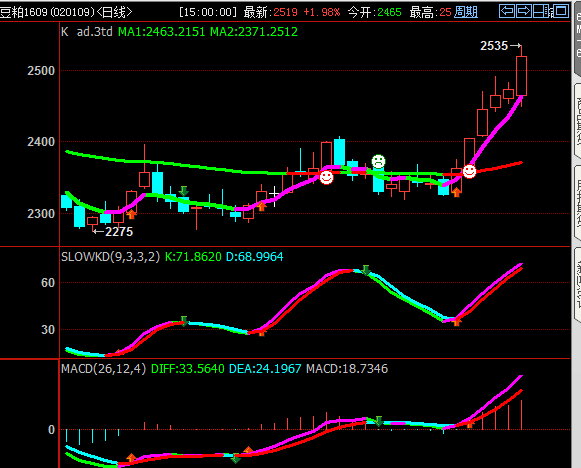Click the red smiley marker below the 2400 candle
Image resolution: width=581 pixels, height=468 pixels.
click(x=326, y=177)
